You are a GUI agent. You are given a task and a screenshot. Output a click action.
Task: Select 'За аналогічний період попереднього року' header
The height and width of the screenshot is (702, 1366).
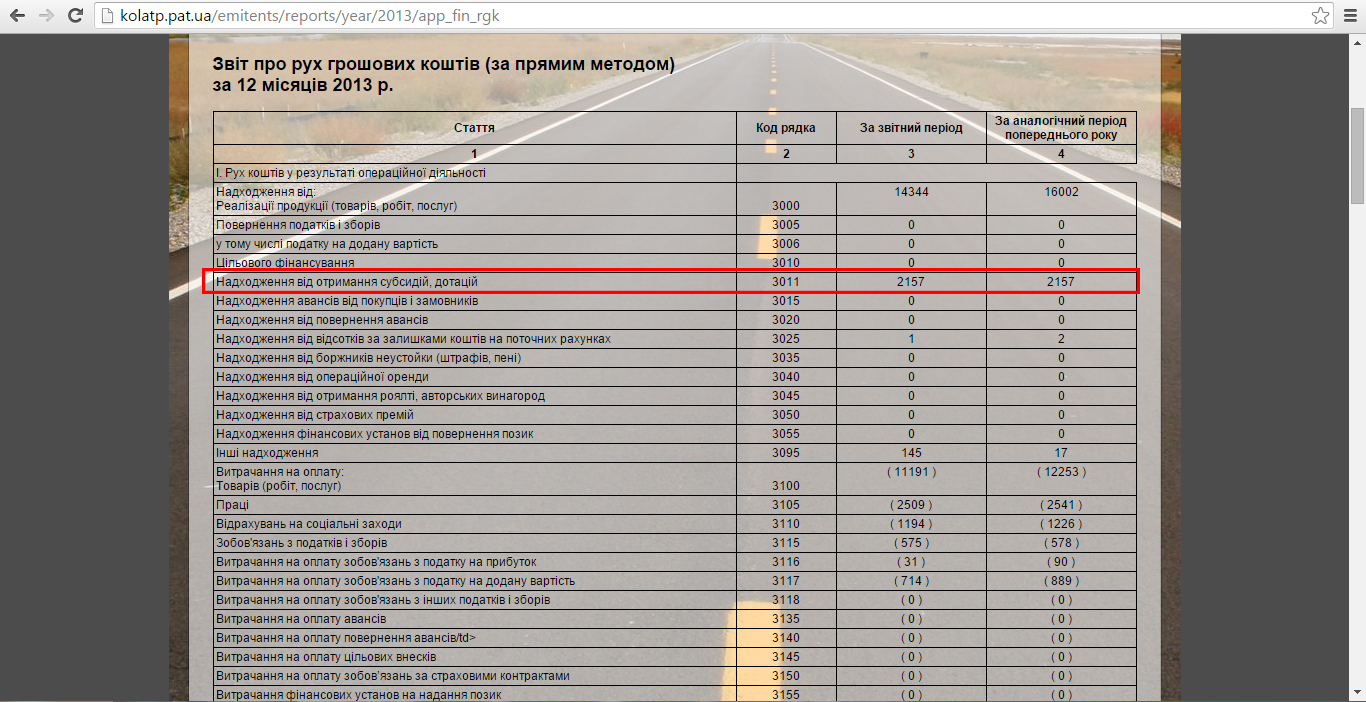coord(1061,128)
